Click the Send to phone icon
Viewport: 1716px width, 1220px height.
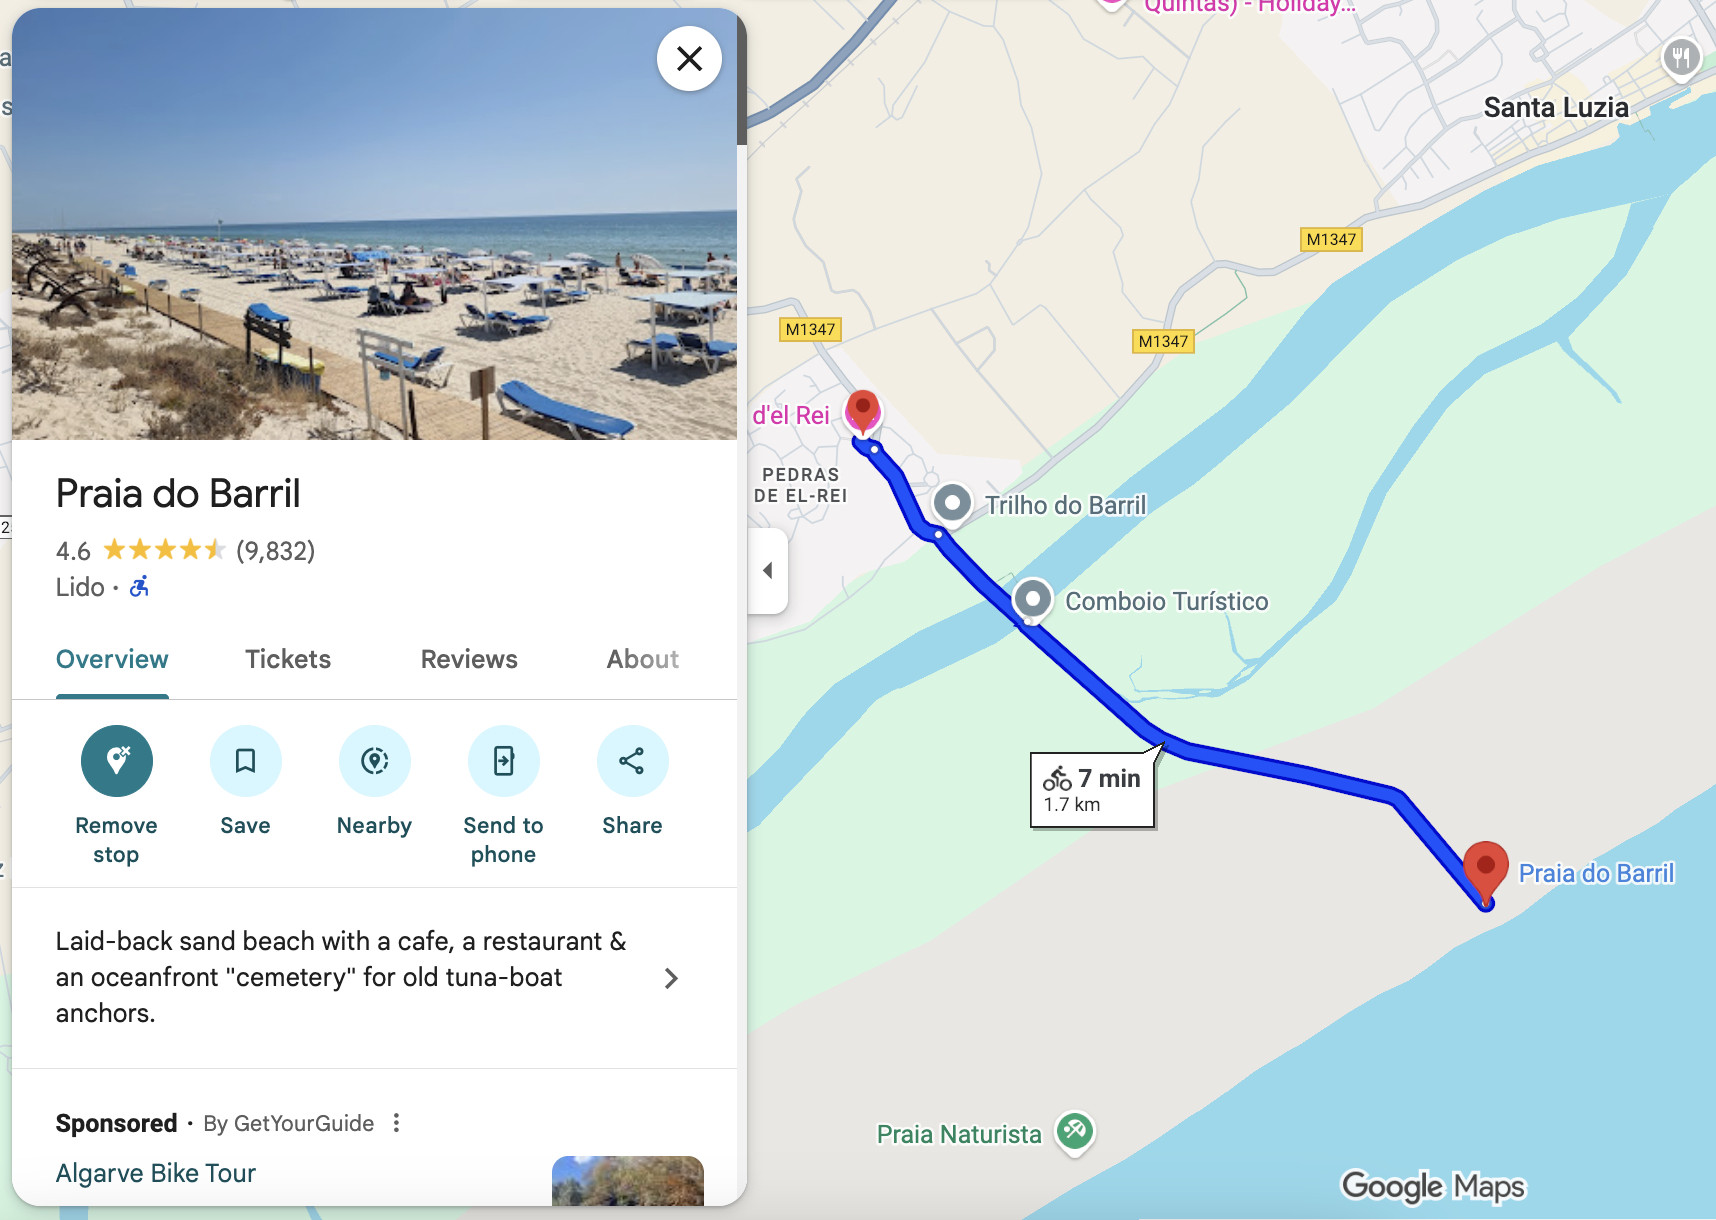[504, 761]
